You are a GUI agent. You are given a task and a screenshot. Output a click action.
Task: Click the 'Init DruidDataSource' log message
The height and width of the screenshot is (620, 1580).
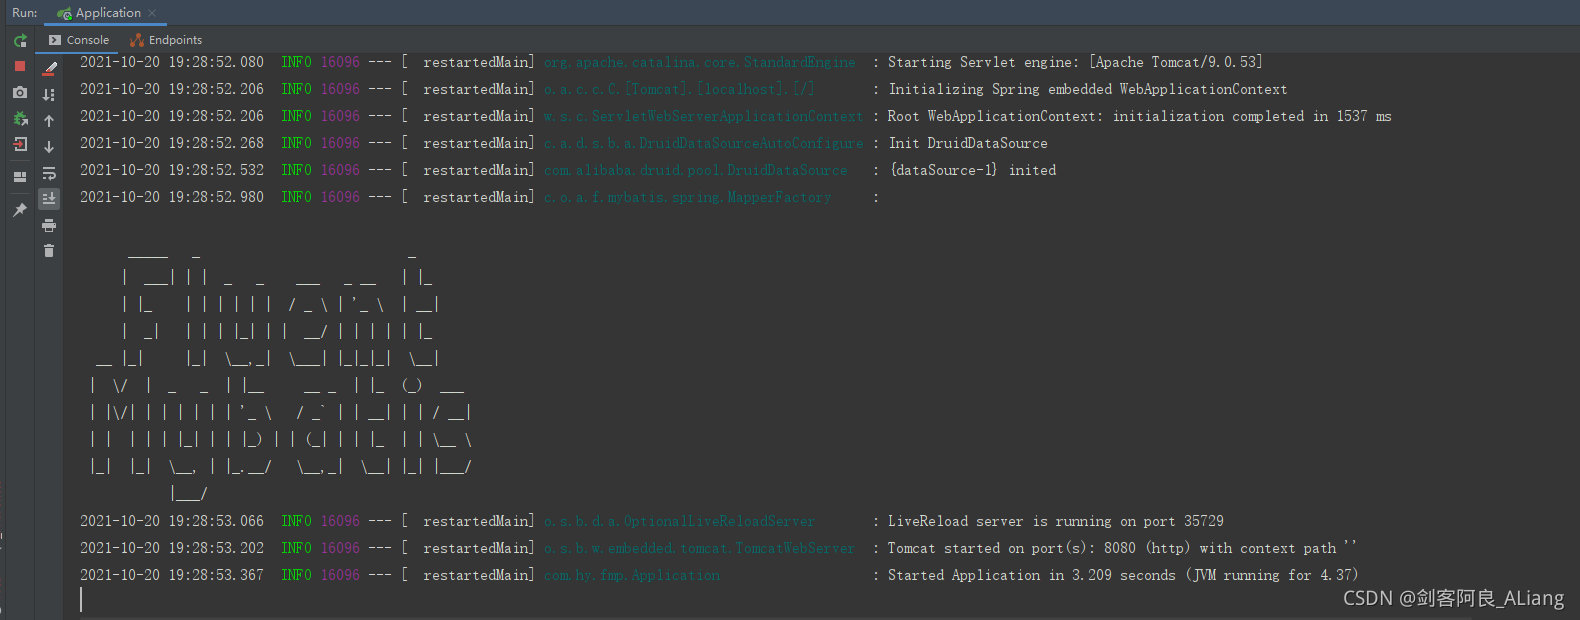tap(968, 143)
